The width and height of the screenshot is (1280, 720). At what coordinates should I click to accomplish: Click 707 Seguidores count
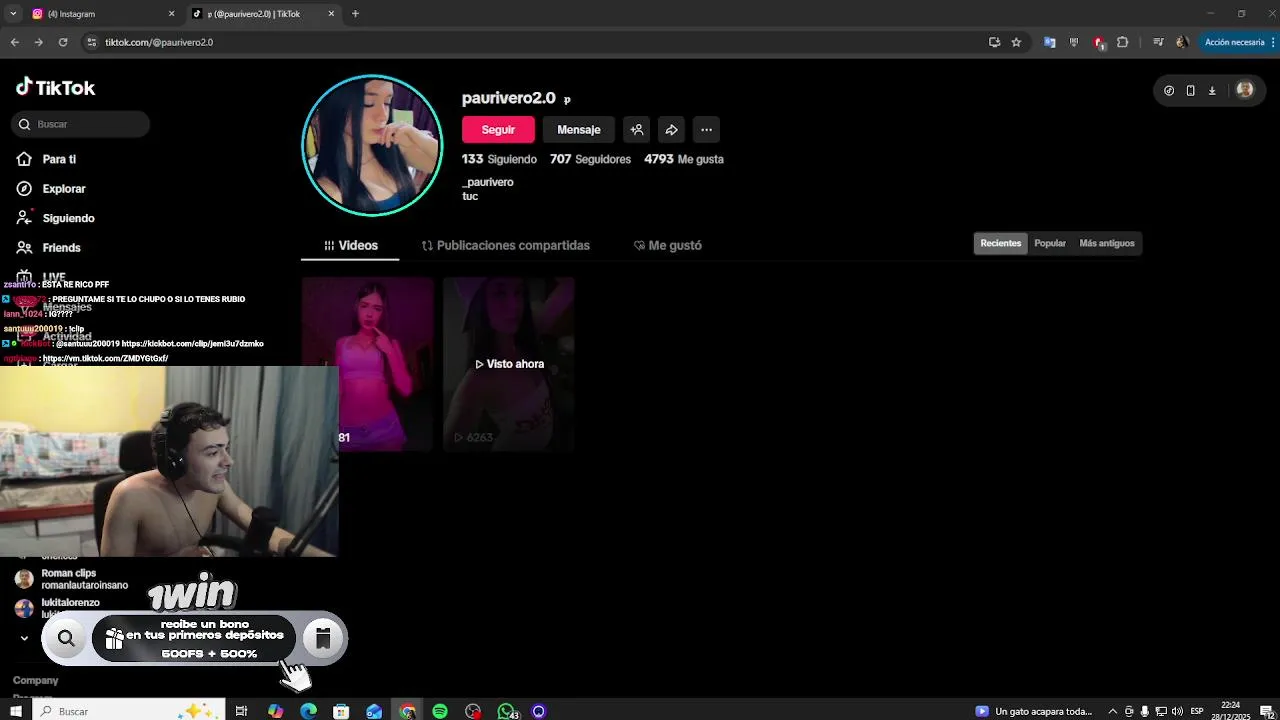click(590, 159)
